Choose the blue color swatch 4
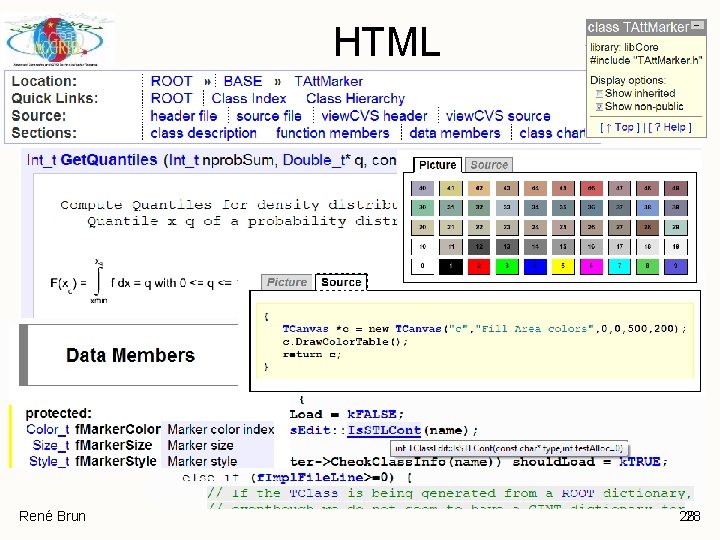 click(535, 266)
